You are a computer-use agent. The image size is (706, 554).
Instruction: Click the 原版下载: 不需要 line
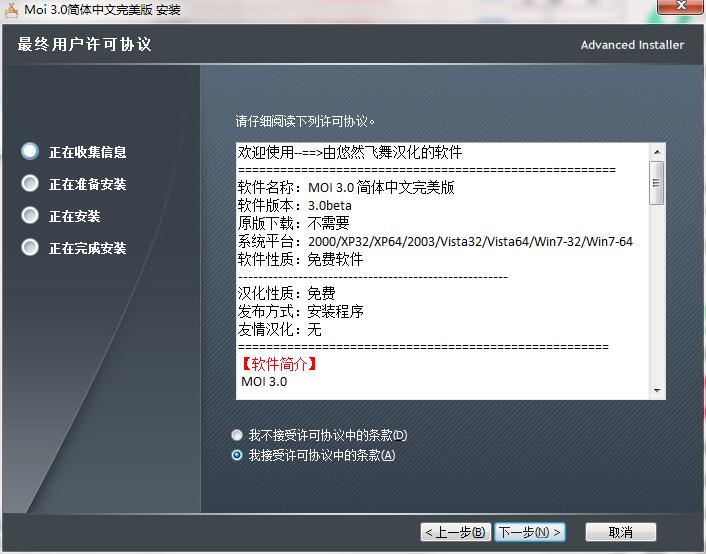tap(294, 223)
